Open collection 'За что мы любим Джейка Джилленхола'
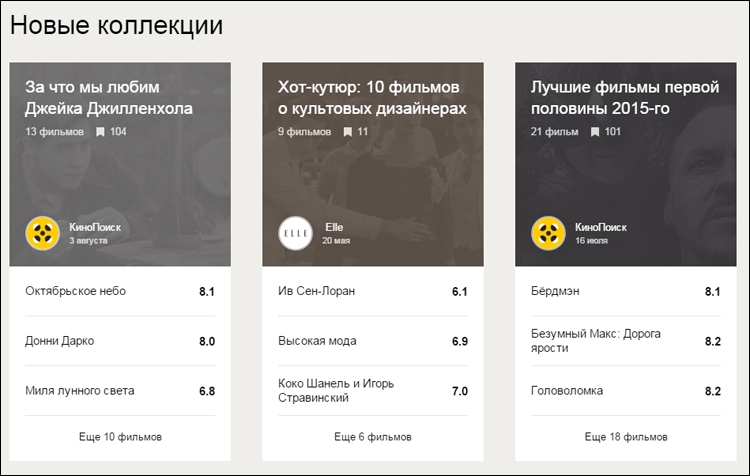The width and height of the screenshot is (750, 476). [x=109, y=98]
